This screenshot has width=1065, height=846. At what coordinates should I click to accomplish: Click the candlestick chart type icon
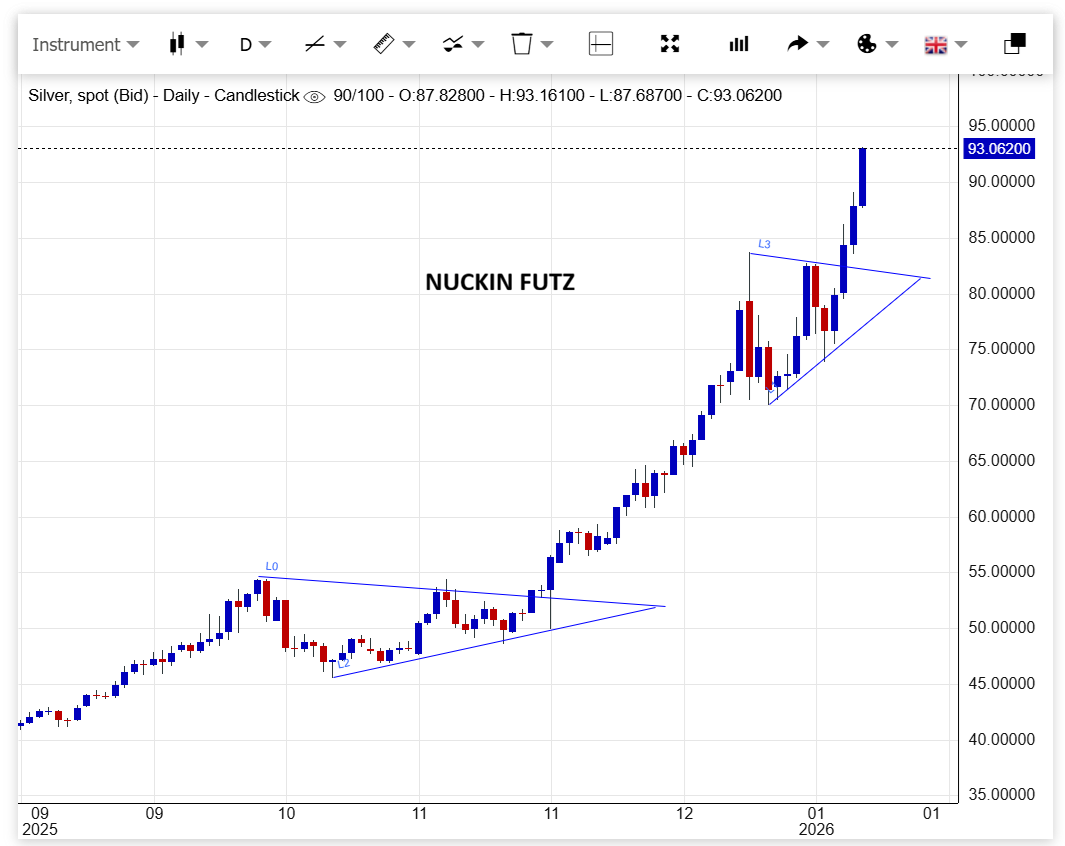(178, 44)
